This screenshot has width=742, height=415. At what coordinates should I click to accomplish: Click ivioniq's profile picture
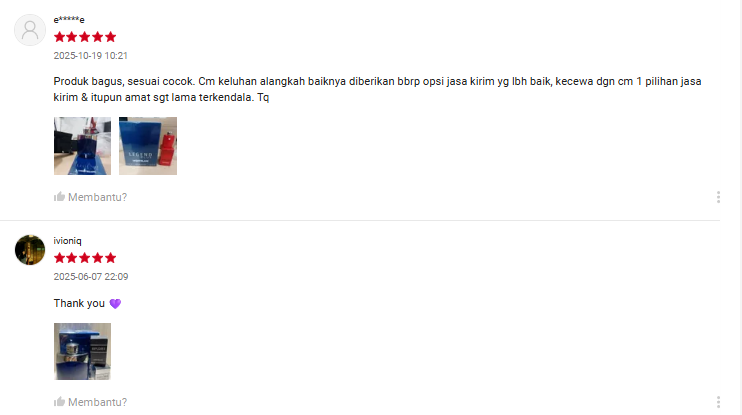(x=30, y=250)
